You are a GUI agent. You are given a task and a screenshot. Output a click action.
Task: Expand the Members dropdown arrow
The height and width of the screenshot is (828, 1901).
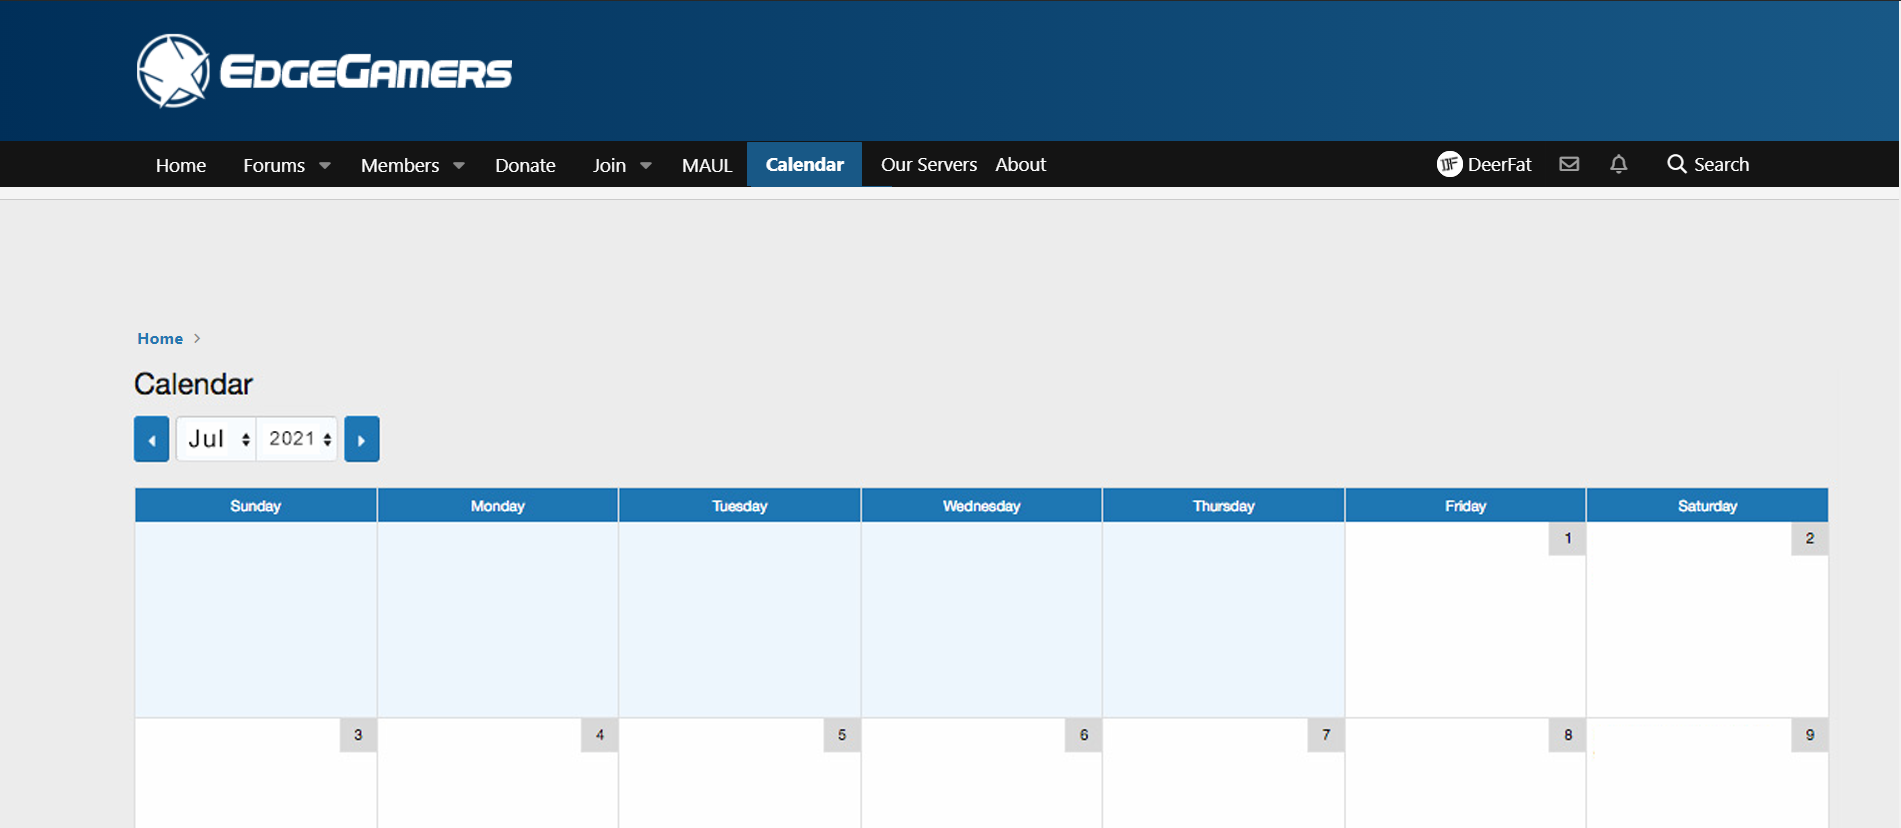(459, 166)
